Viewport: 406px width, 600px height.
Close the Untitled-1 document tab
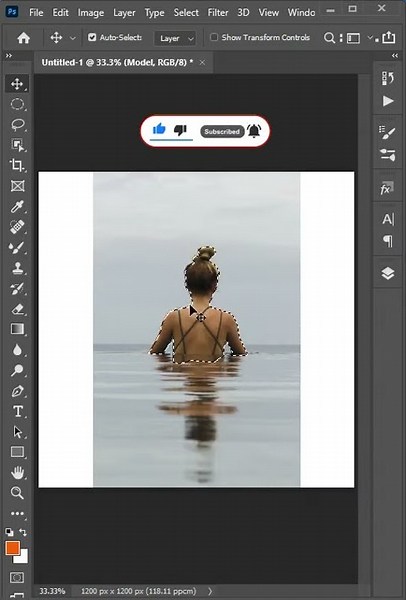[202, 62]
